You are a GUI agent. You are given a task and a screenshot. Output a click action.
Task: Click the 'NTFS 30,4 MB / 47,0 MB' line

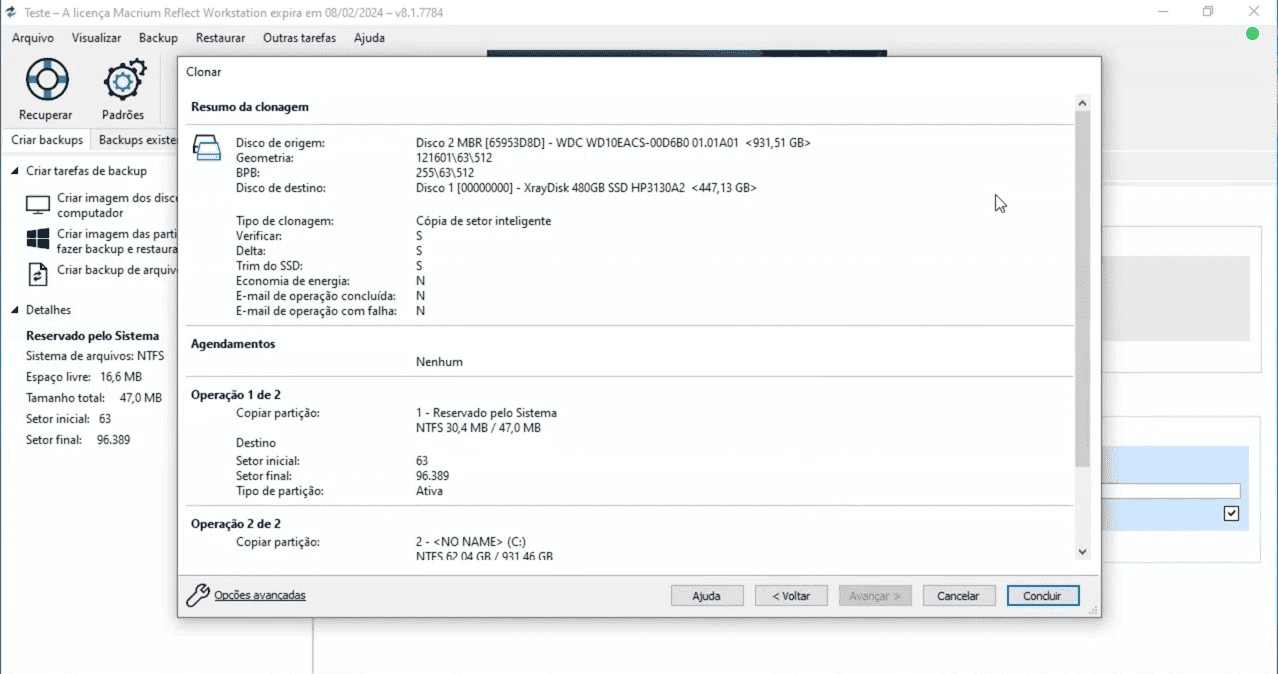pos(479,428)
